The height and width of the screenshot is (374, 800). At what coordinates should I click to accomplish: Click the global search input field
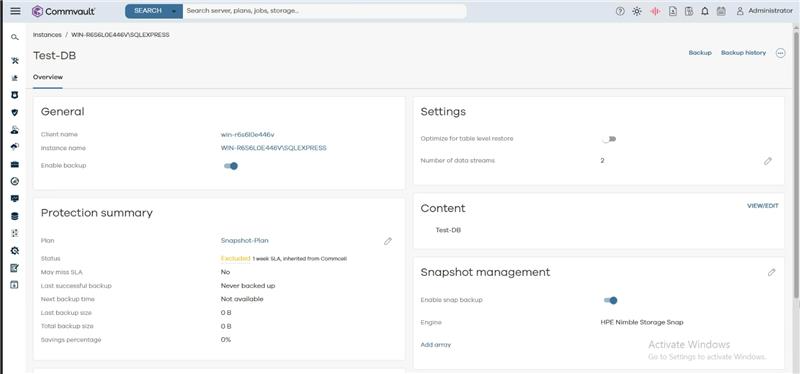[x=324, y=11]
